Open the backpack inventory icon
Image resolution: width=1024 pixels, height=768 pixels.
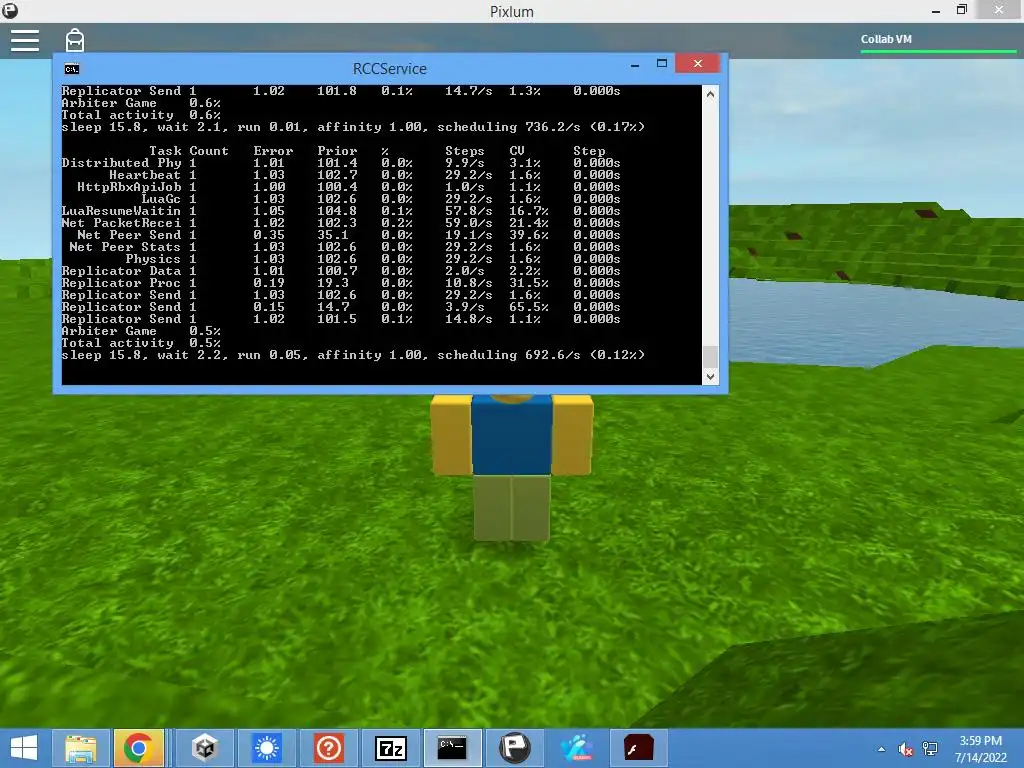pos(75,40)
